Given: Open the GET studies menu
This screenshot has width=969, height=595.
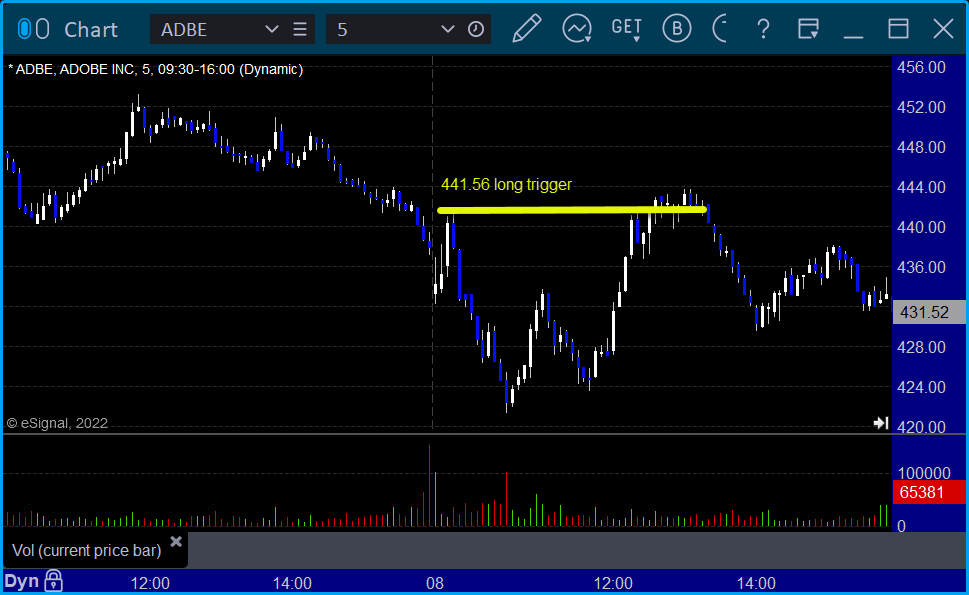Looking at the screenshot, I should (x=627, y=29).
